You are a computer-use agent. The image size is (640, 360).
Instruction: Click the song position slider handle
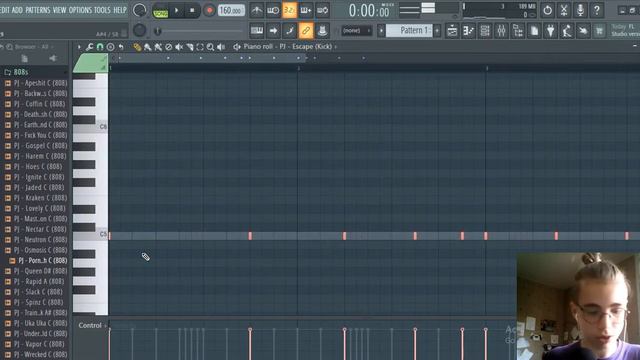point(158,31)
